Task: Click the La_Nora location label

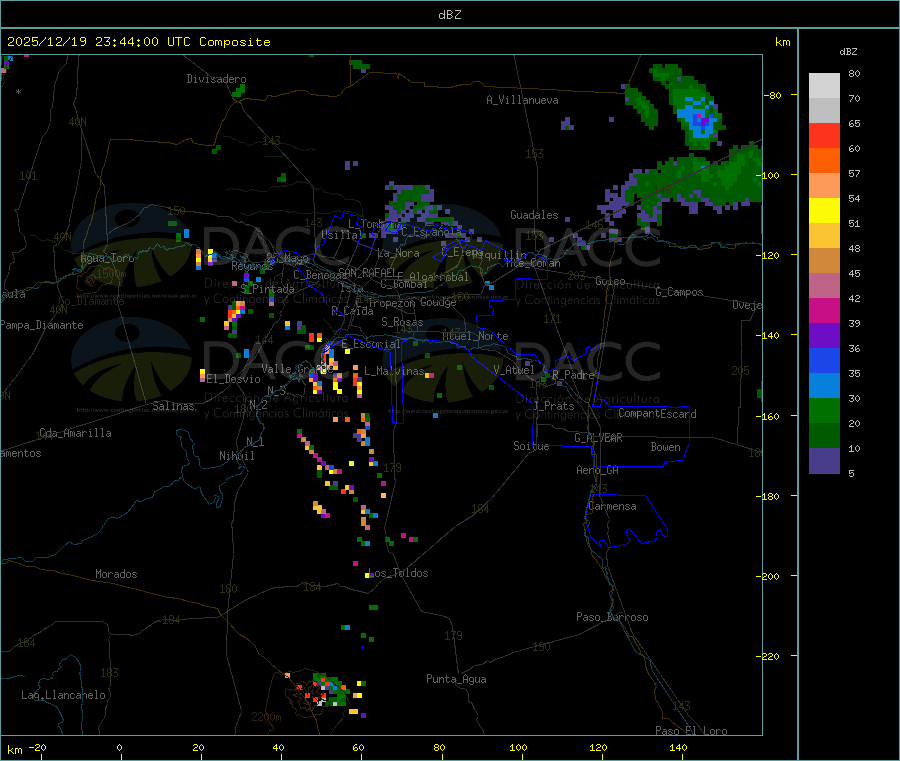Action: (398, 253)
